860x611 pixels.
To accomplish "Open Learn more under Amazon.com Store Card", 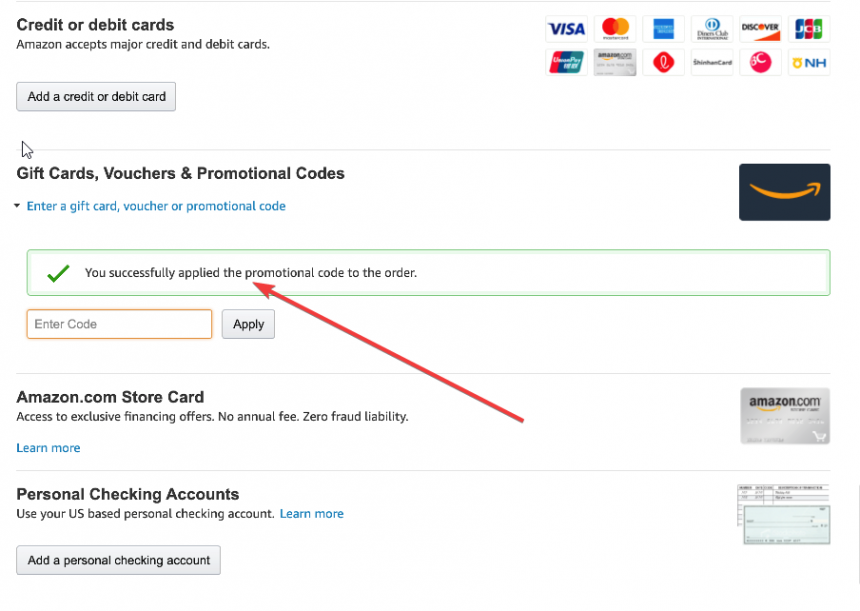I will (x=48, y=448).
